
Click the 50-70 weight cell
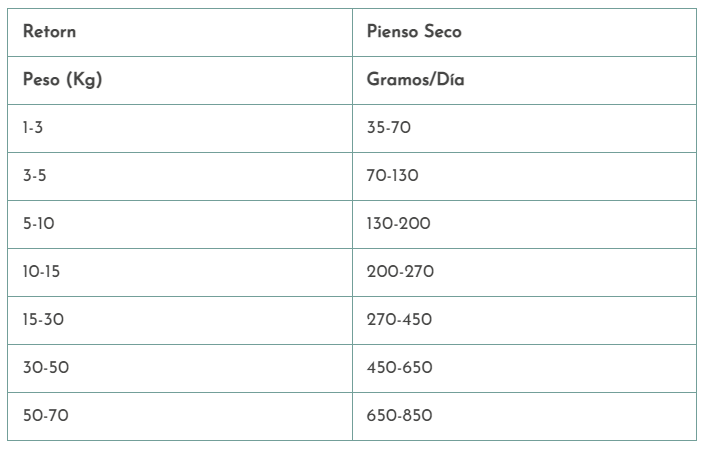(x=180, y=416)
